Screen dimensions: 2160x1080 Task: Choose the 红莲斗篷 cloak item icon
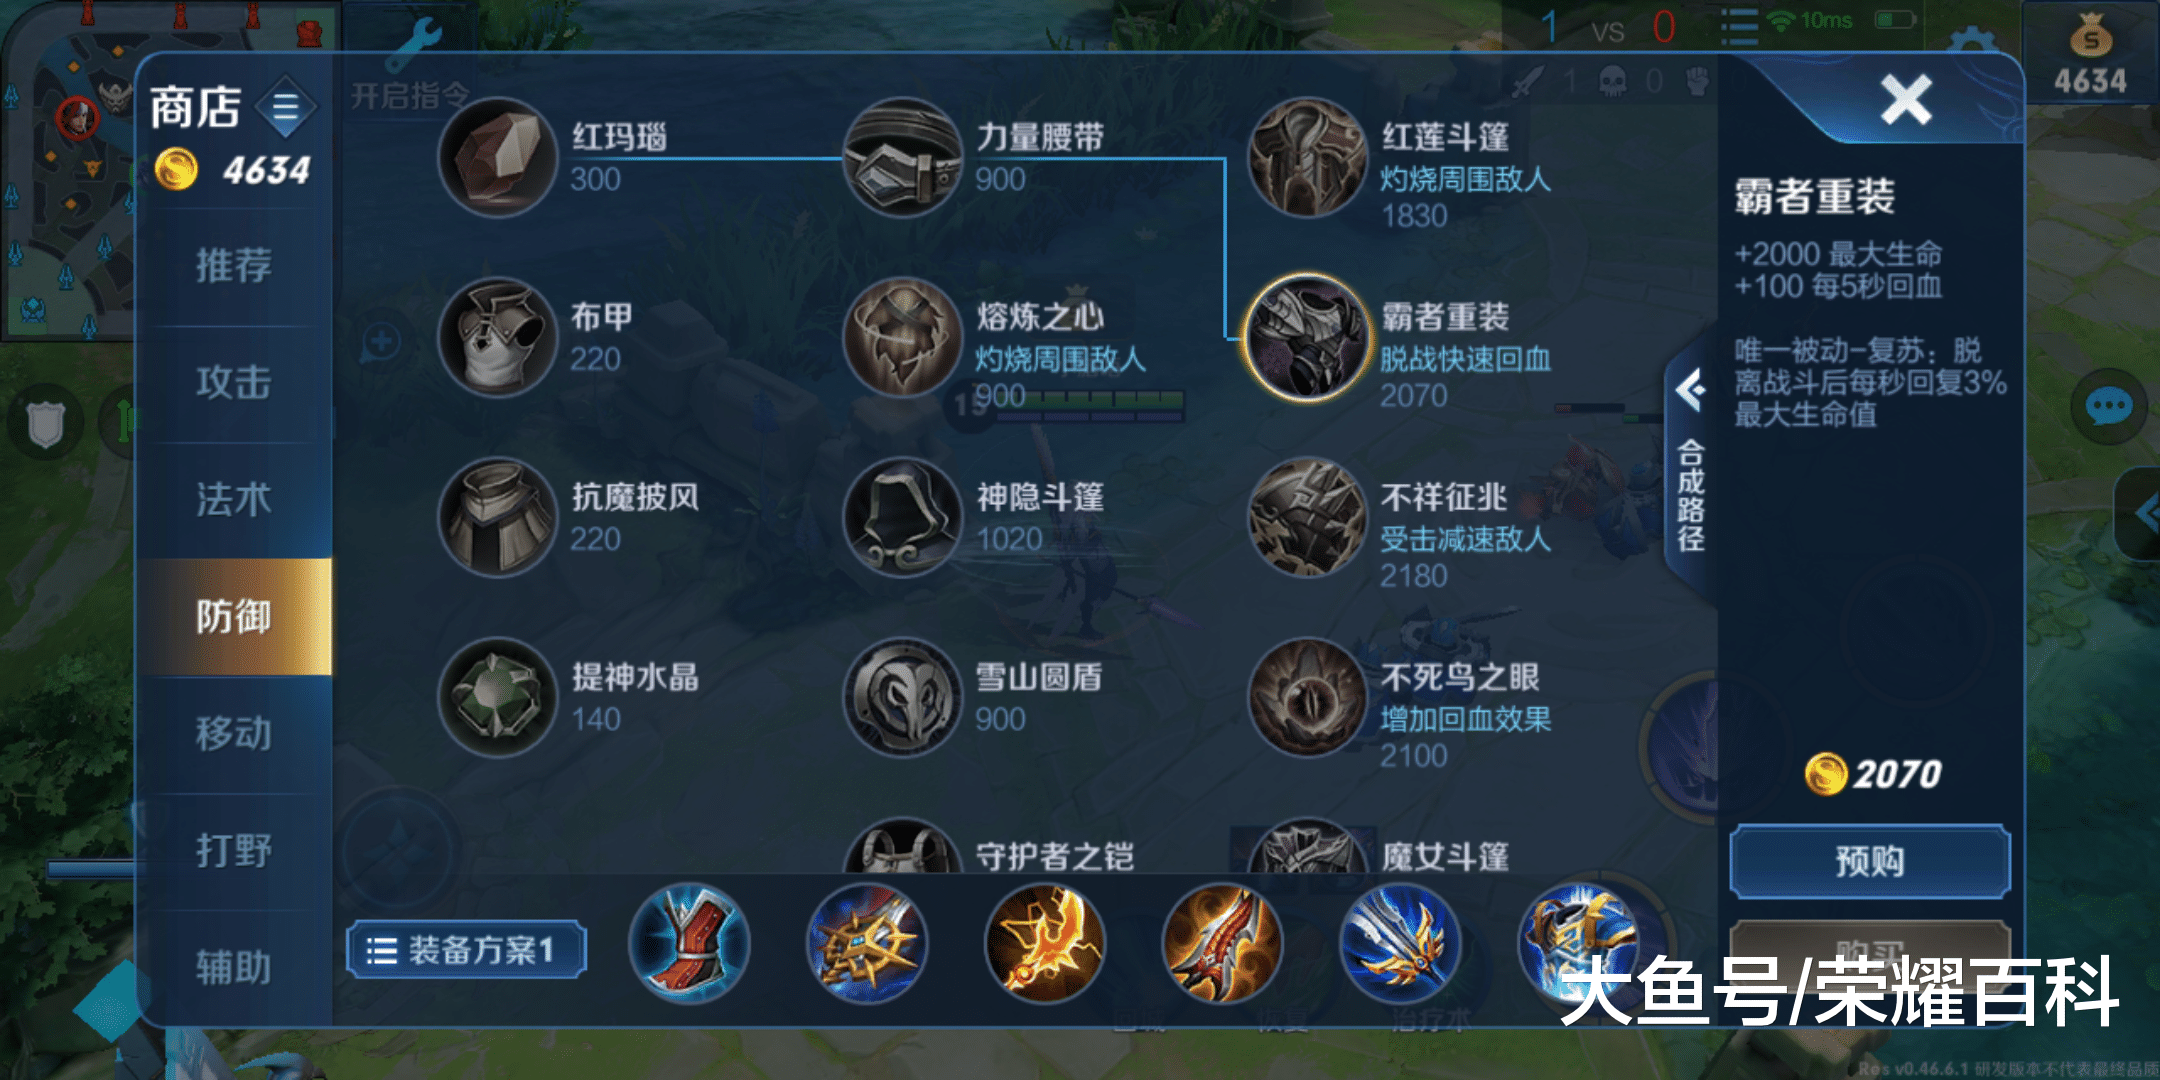[x=1307, y=157]
